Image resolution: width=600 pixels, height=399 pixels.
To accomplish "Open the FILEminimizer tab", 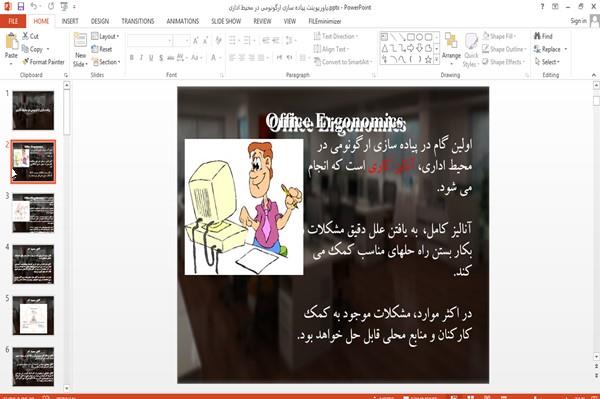I will [x=325, y=21].
